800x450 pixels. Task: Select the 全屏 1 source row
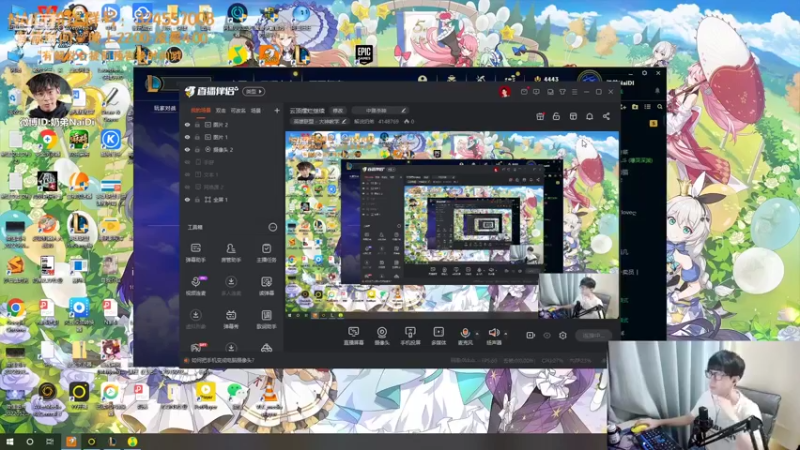tap(233, 200)
